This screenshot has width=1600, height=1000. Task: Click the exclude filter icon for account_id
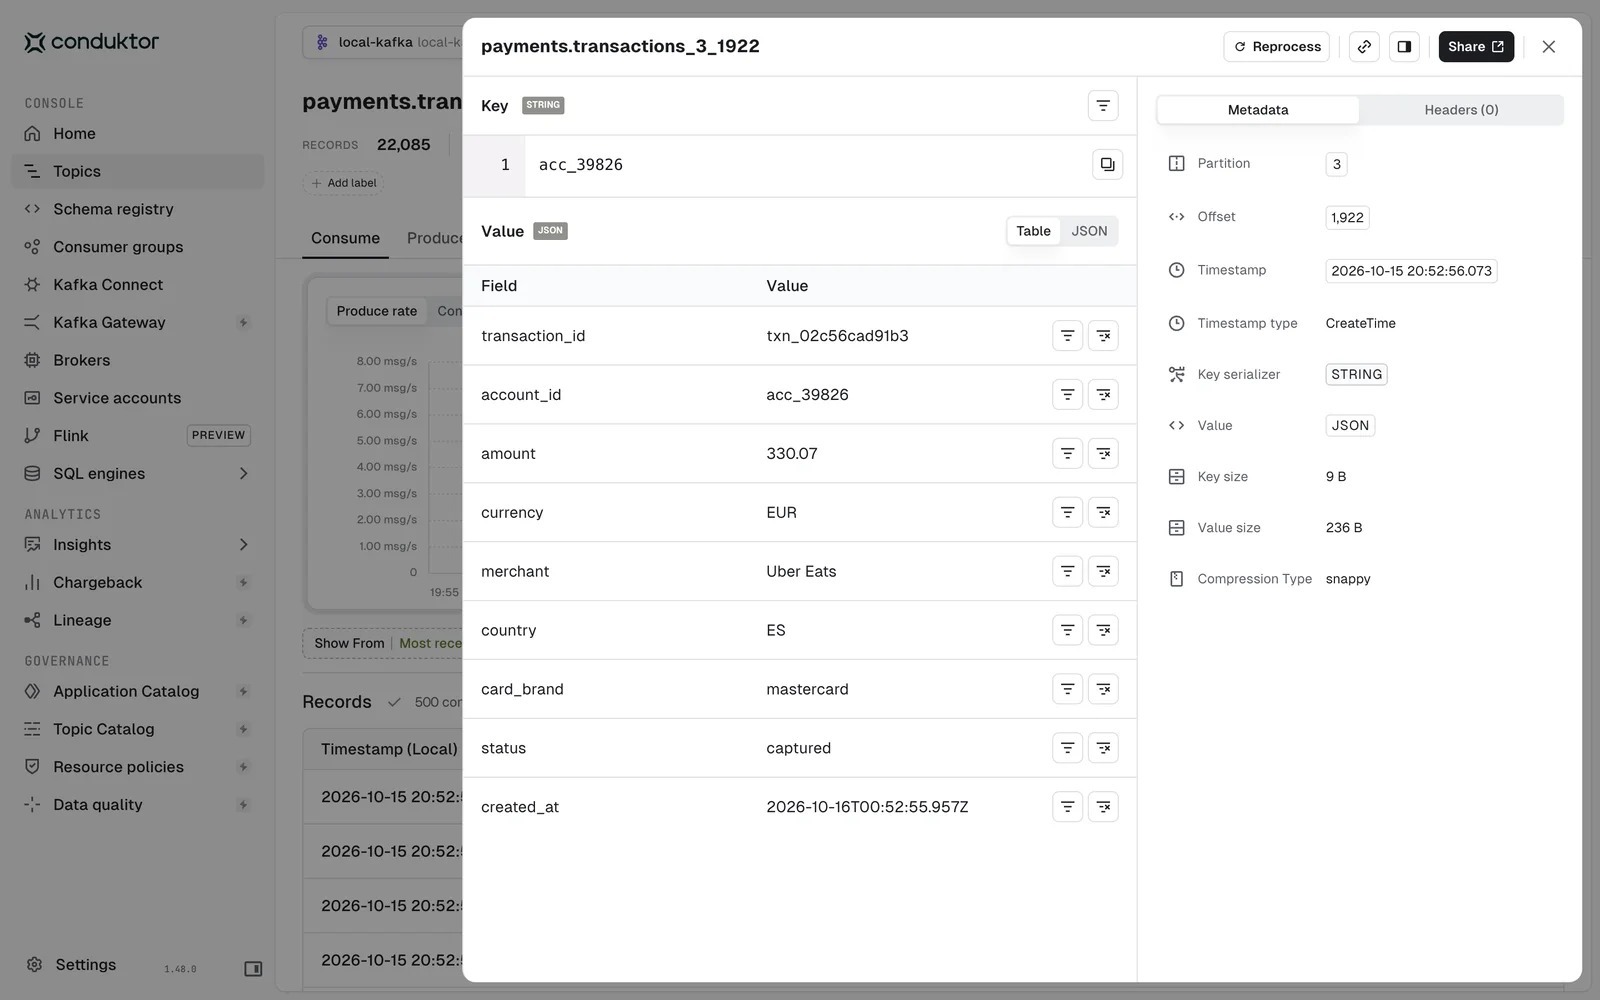[x=1103, y=395]
